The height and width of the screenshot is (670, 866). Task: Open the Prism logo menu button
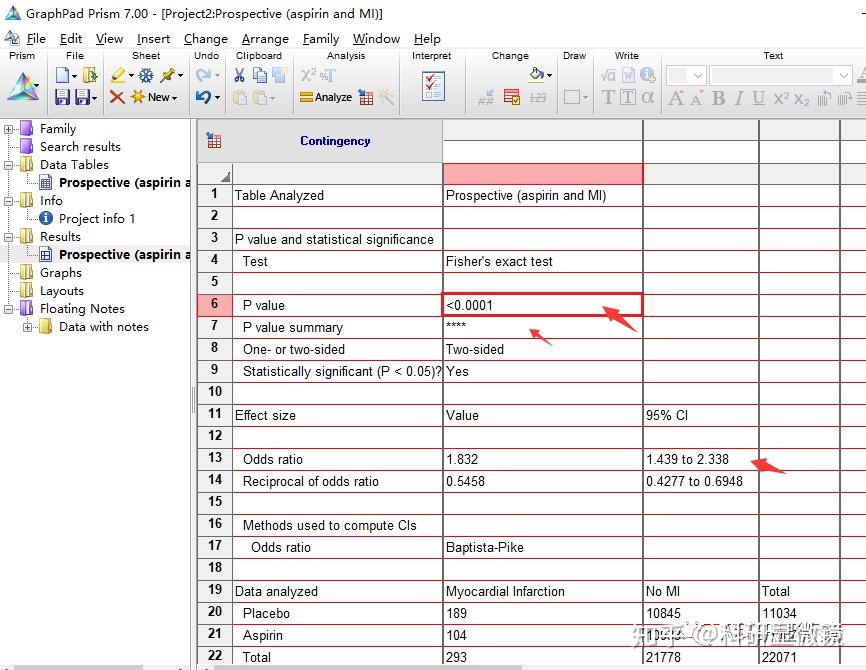click(x=23, y=87)
